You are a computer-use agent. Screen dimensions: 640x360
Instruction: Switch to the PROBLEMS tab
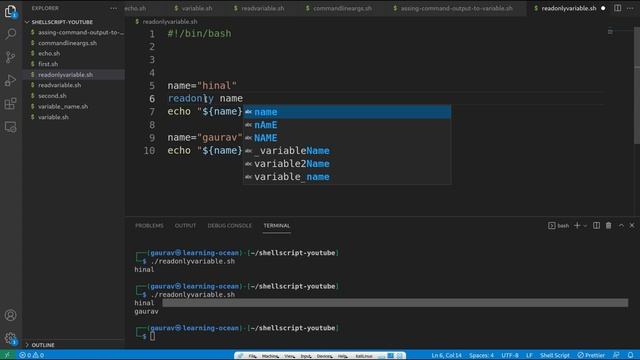pyautogui.click(x=149, y=226)
